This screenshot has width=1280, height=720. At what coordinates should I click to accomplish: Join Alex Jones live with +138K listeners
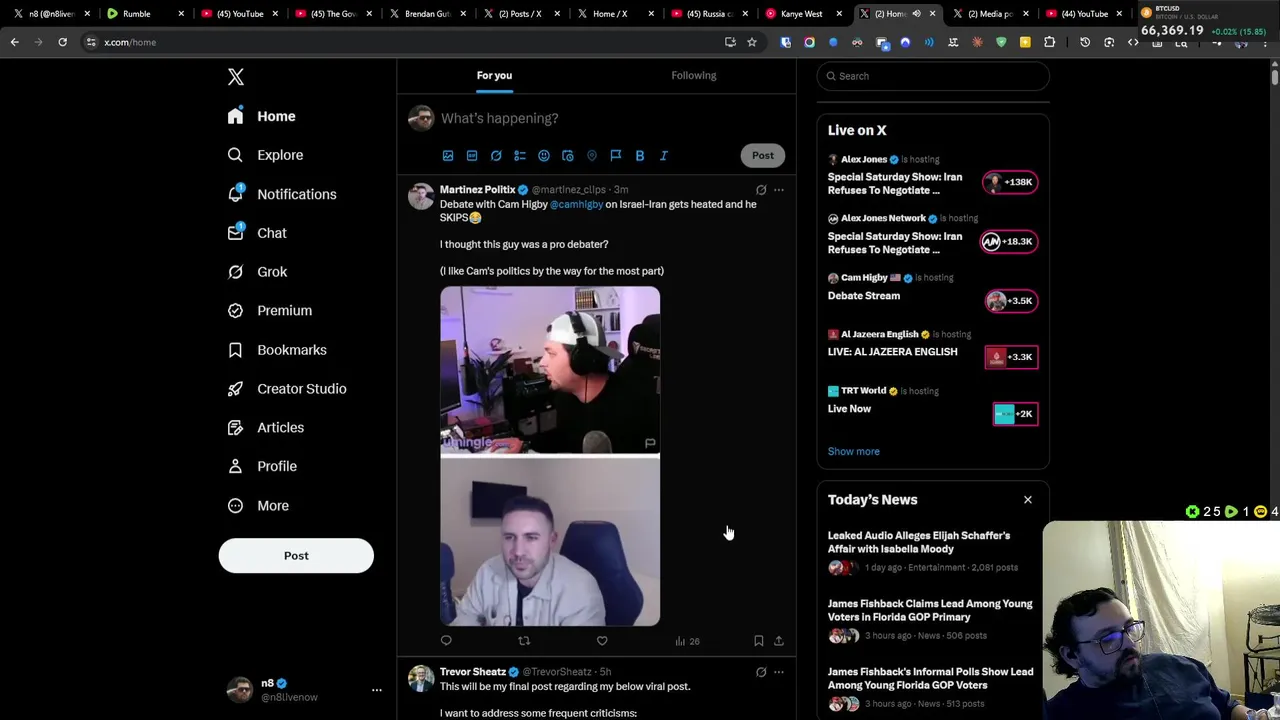pos(1010,182)
